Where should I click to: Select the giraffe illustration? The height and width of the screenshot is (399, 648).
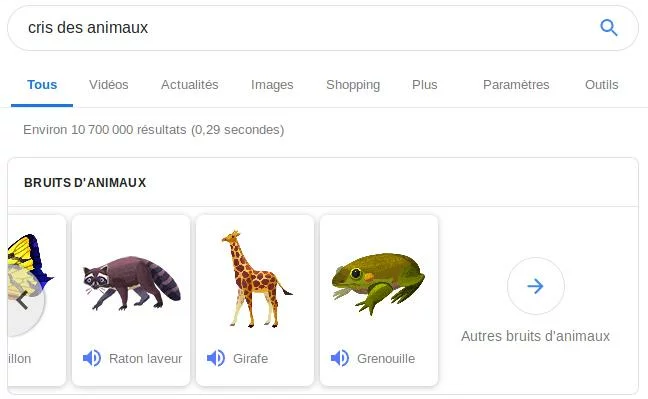256,279
